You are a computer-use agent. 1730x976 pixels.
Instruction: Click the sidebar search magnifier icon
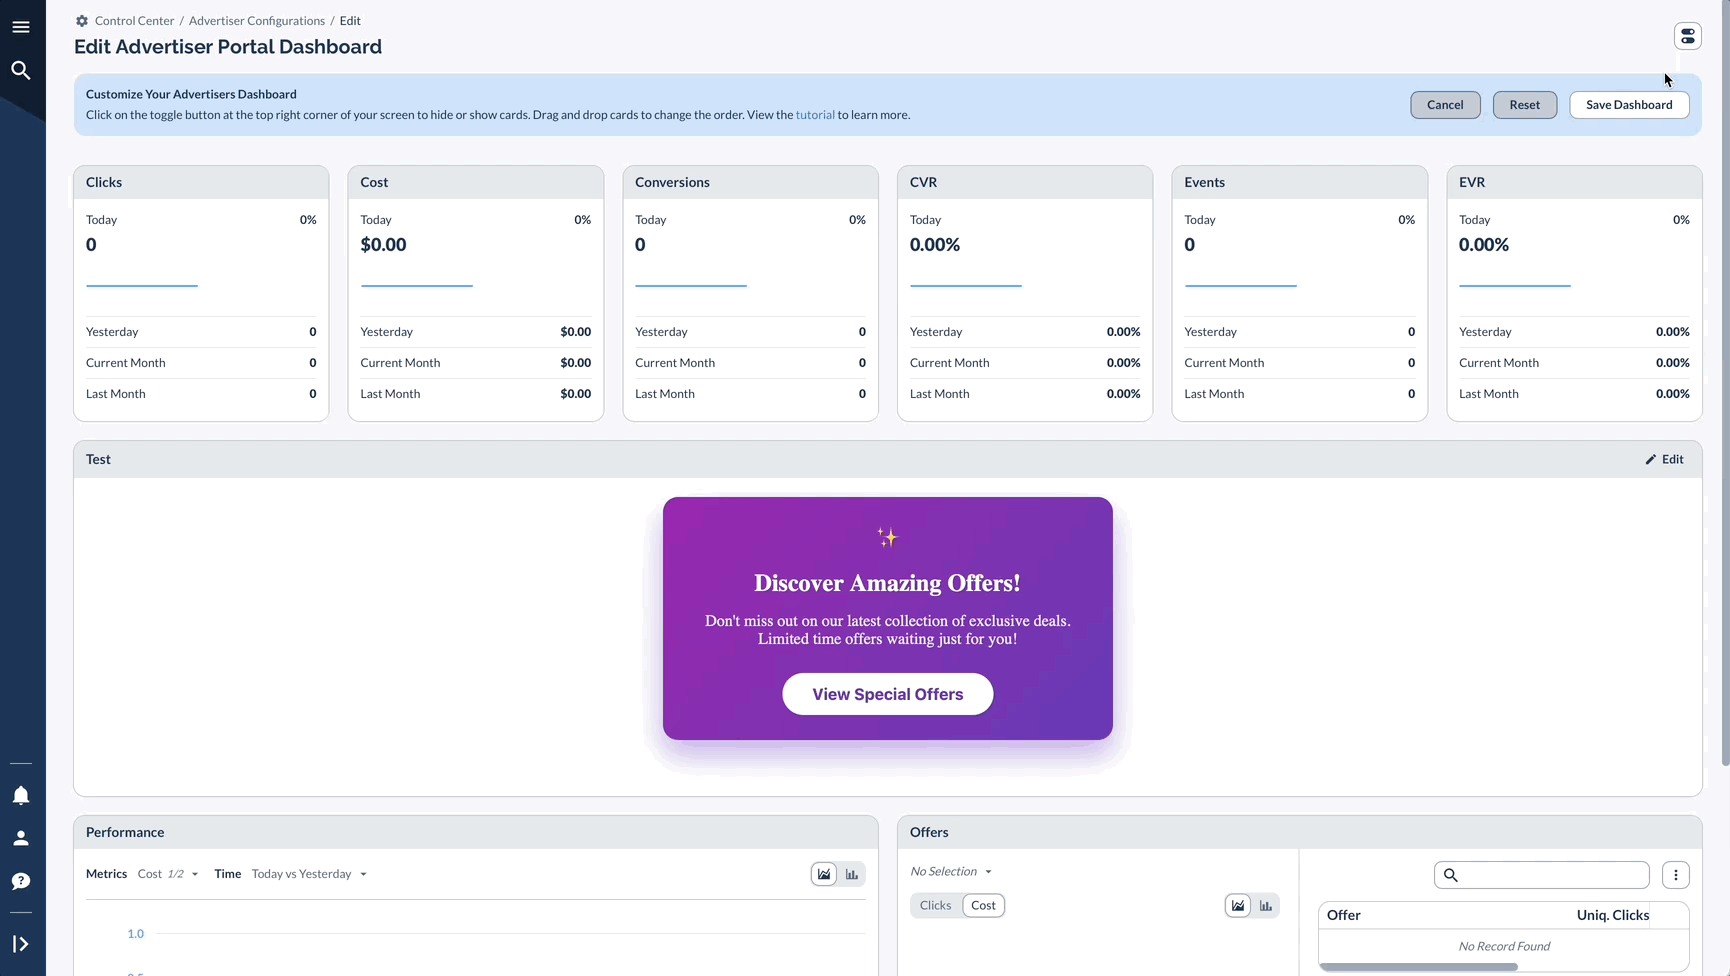[x=21, y=70]
